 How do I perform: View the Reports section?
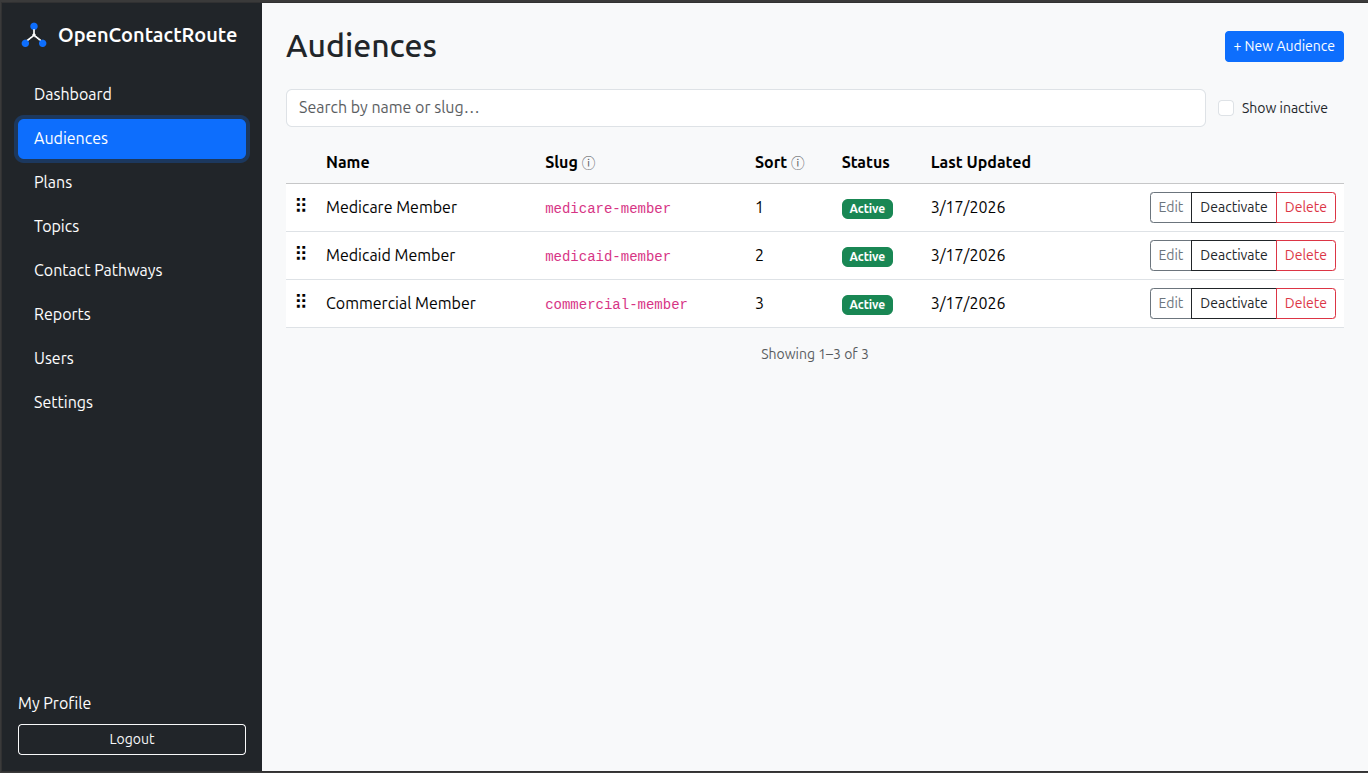tap(62, 314)
